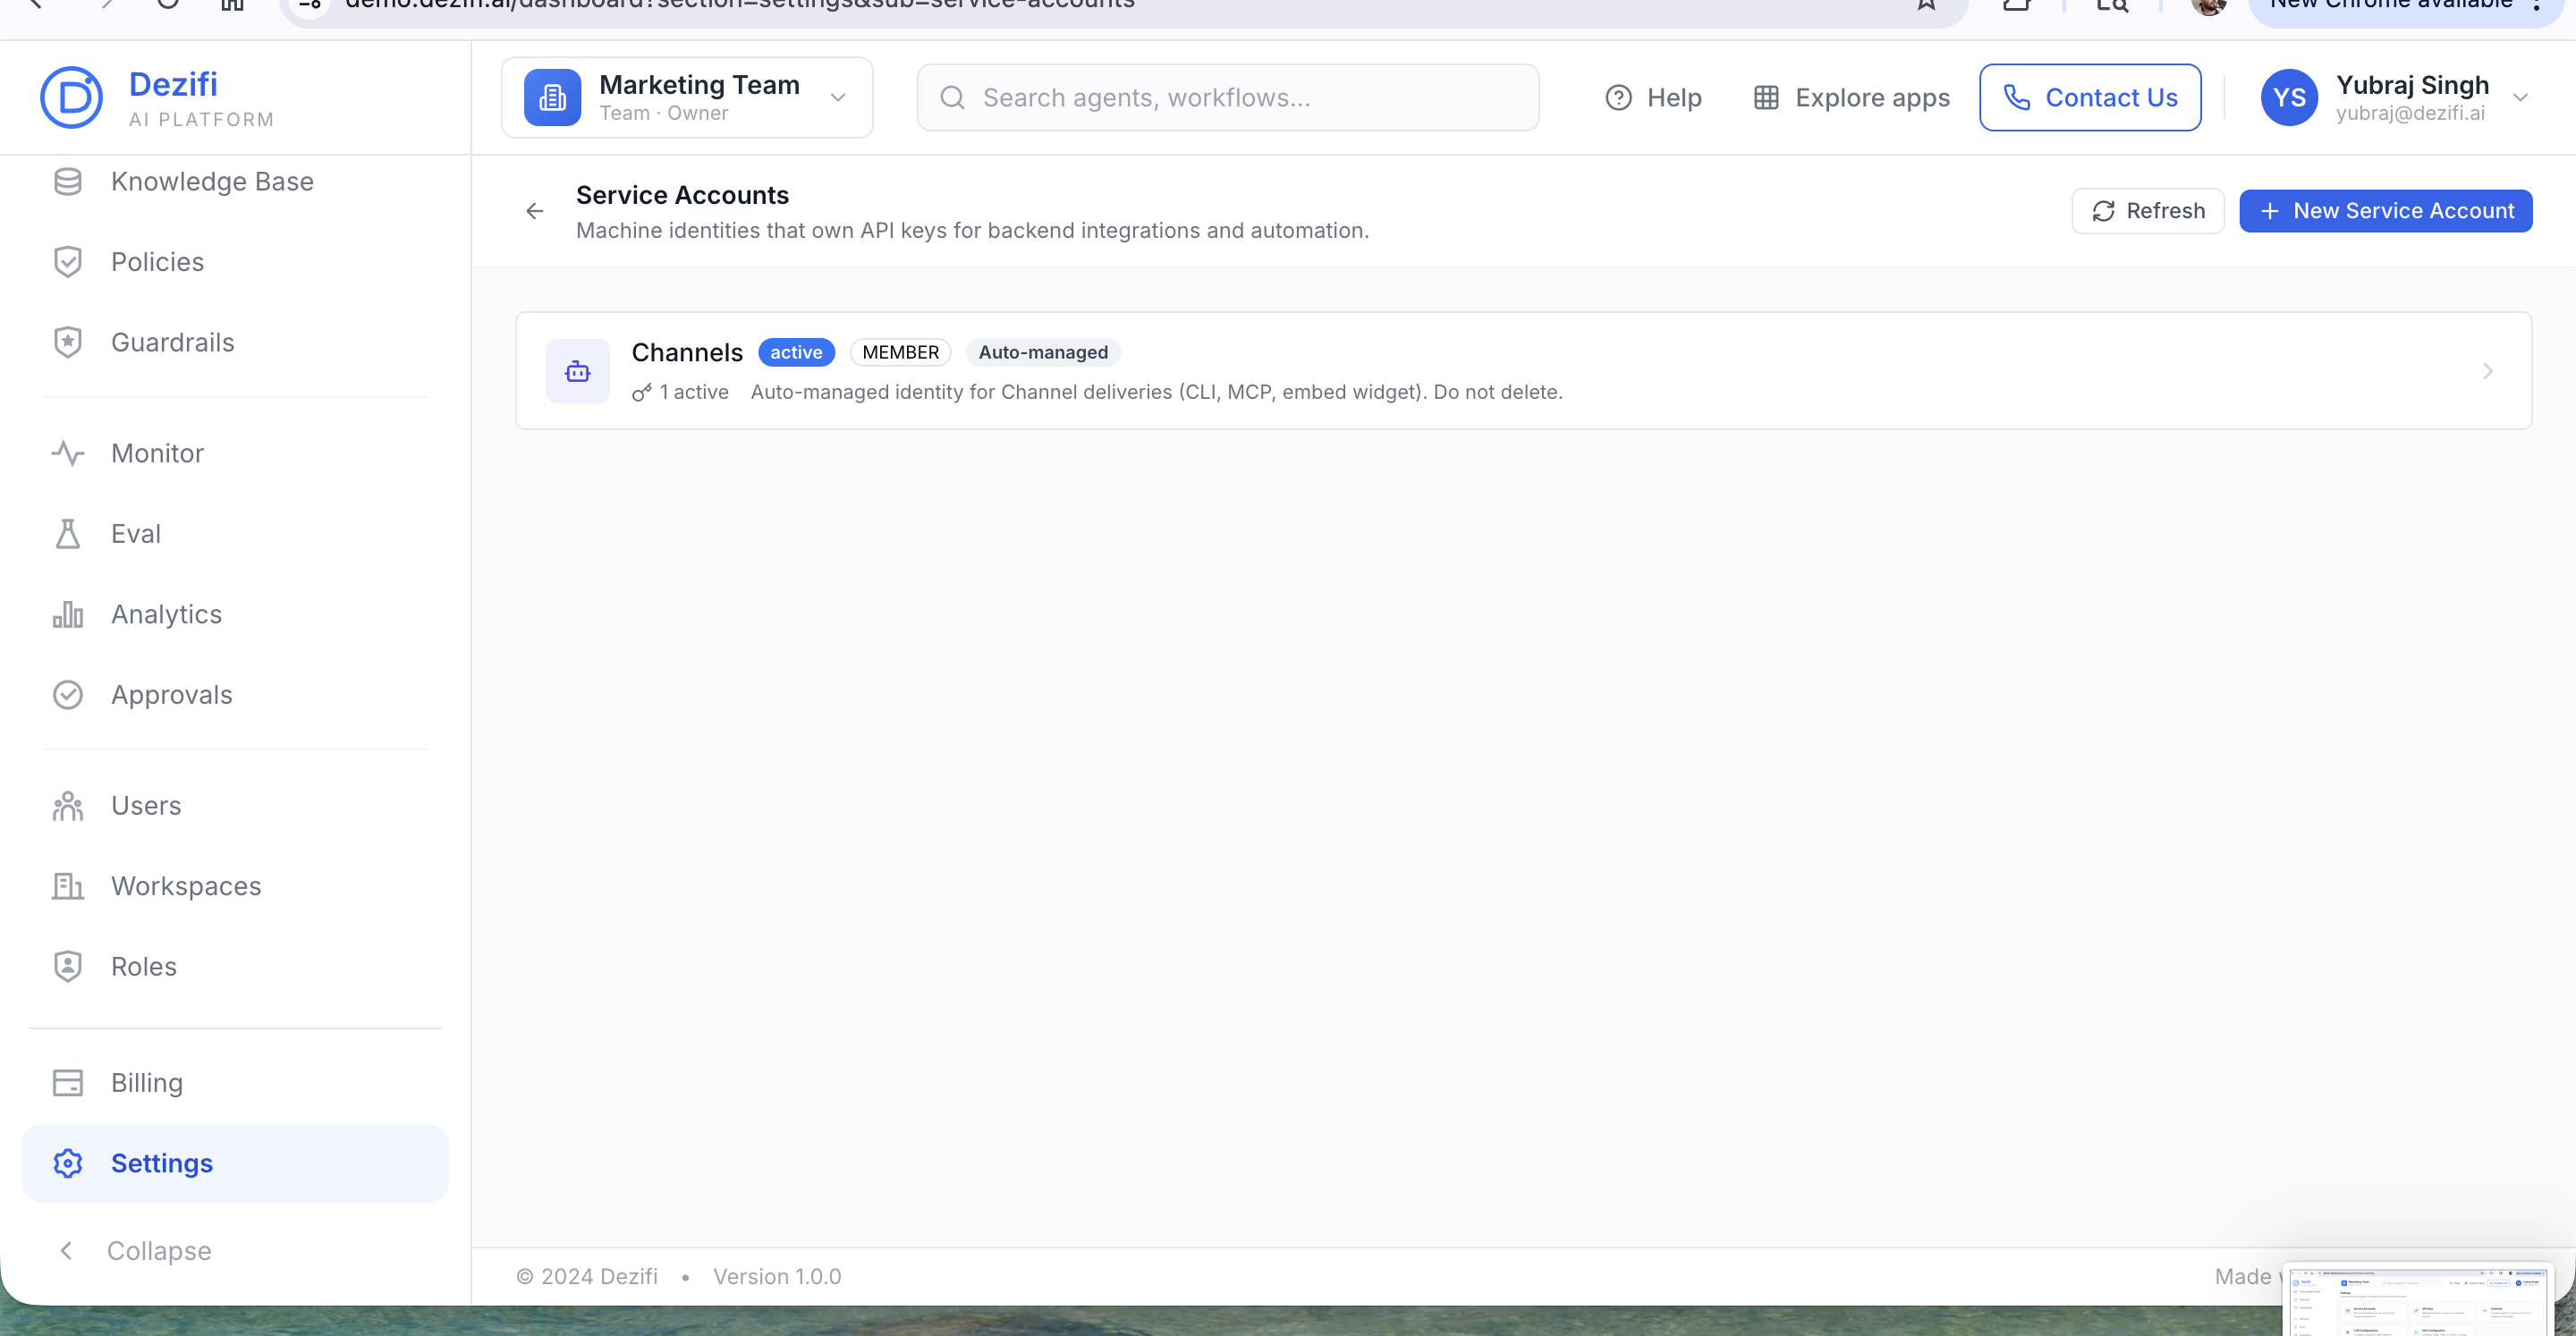Click the Knowledge Base database icon
This screenshot has height=1336, width=2576.
[67, 181]
